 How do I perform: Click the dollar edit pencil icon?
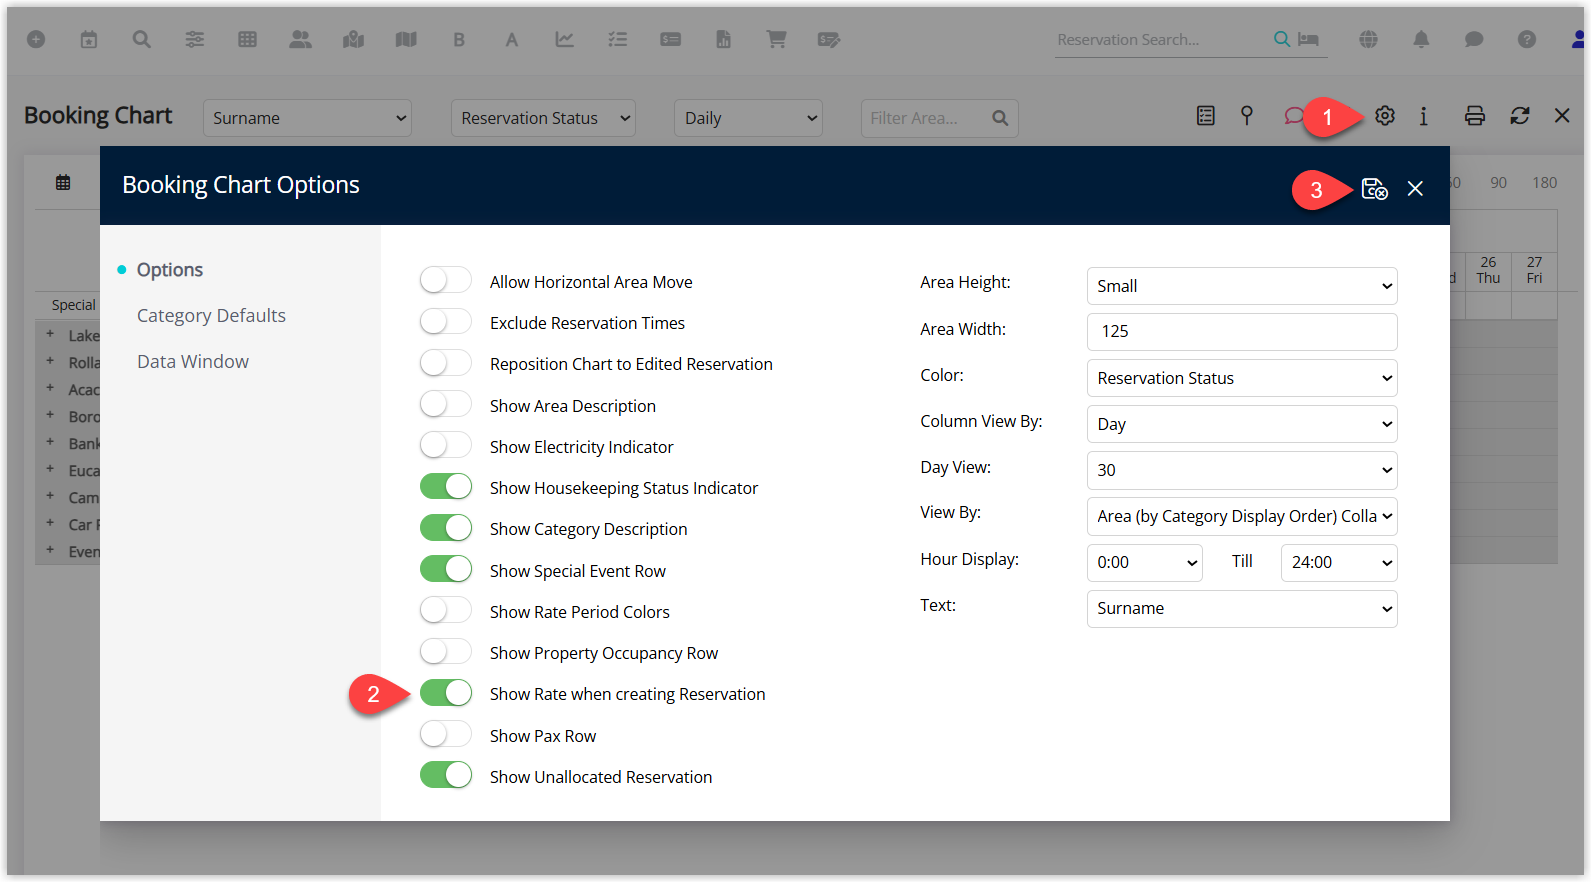point(829,39)
